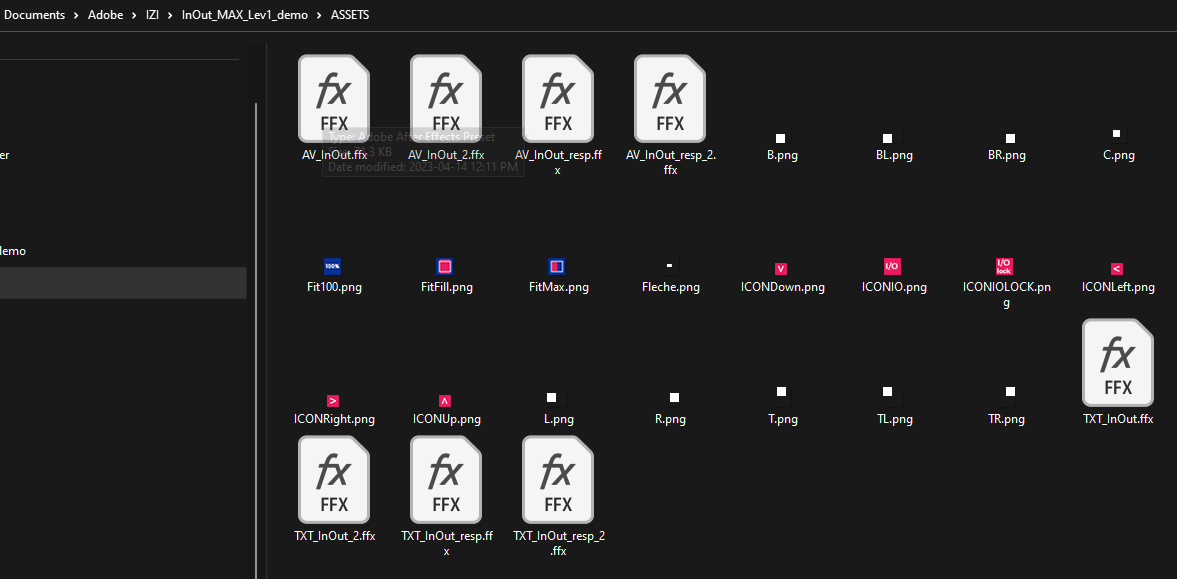Select the AV_InOut_resp.ffx preset file icon
The width and height of the screenshot is (1177, 579).
pyautogui.click(x=558, y=98)
